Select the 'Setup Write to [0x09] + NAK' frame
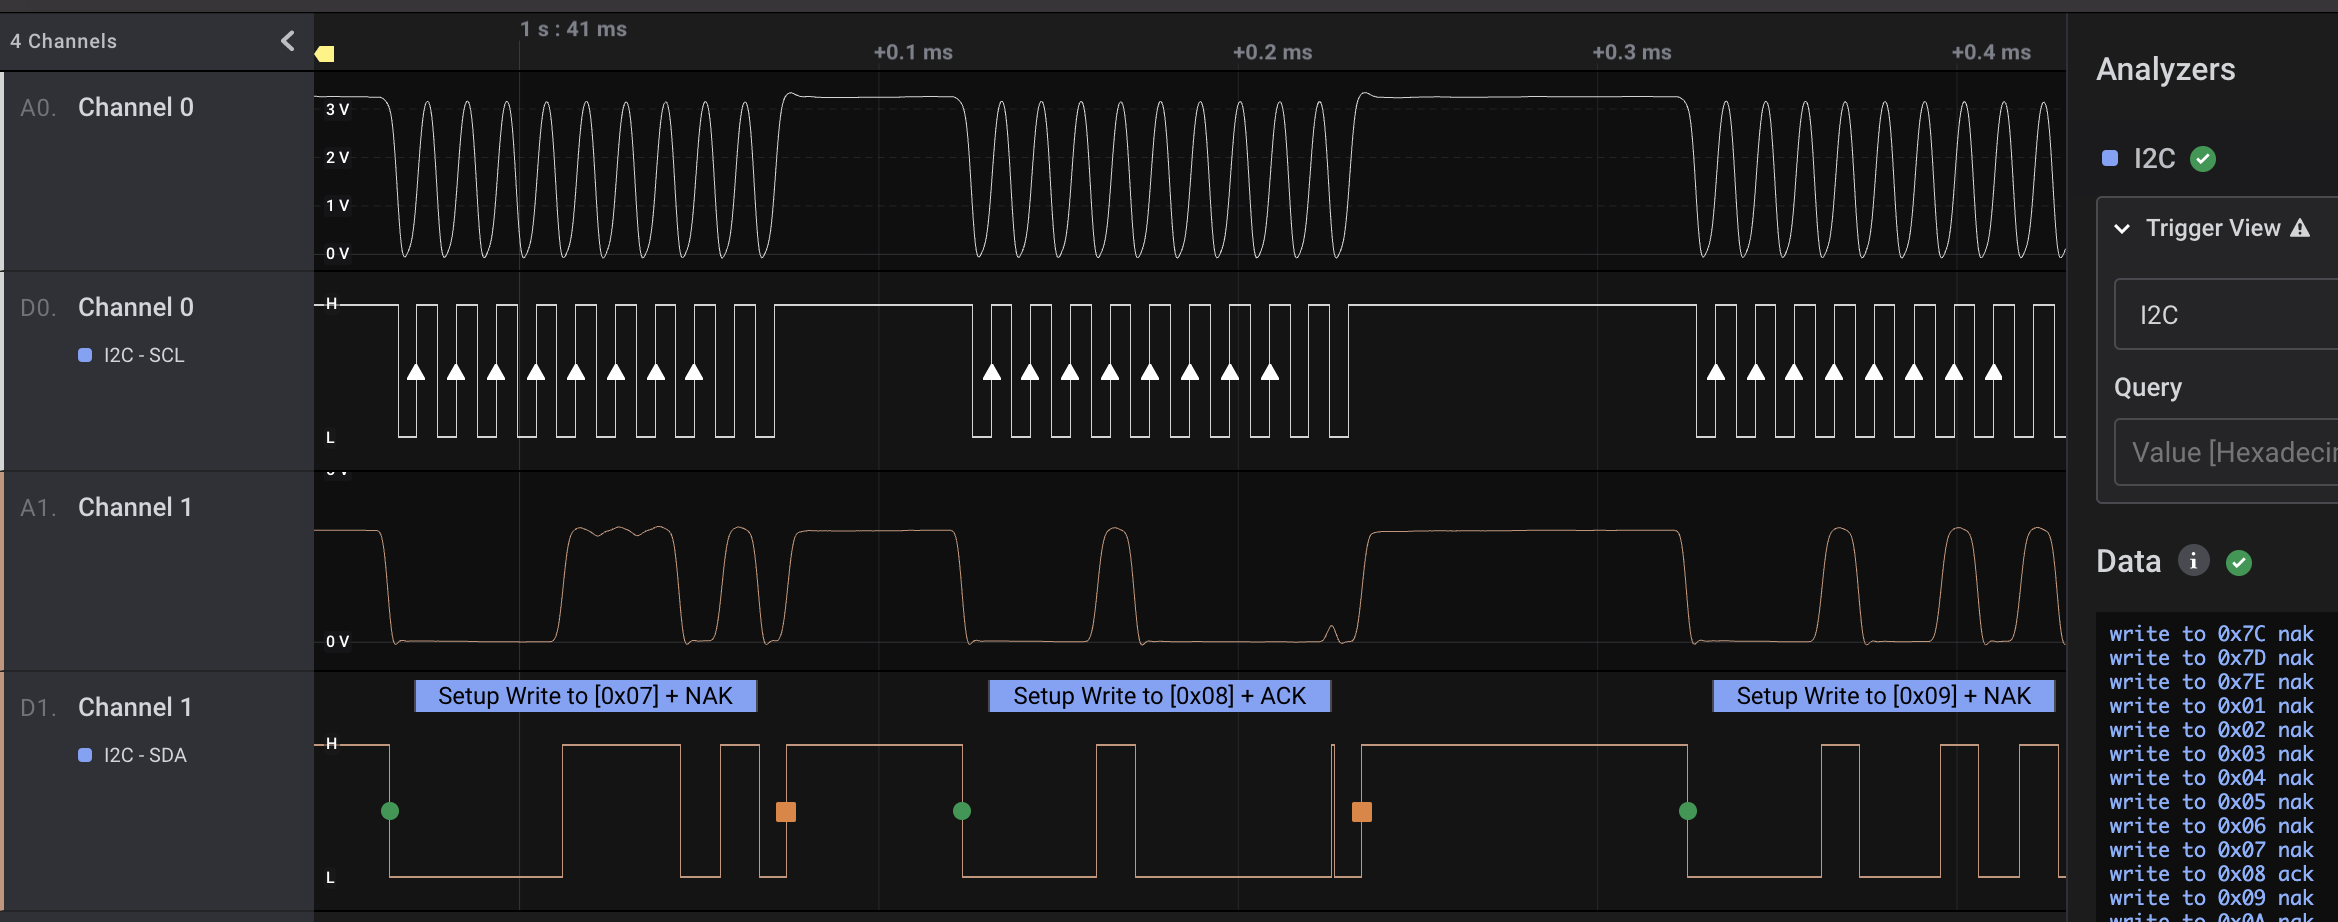The image size is (2338, 922). pos(1884,696)
